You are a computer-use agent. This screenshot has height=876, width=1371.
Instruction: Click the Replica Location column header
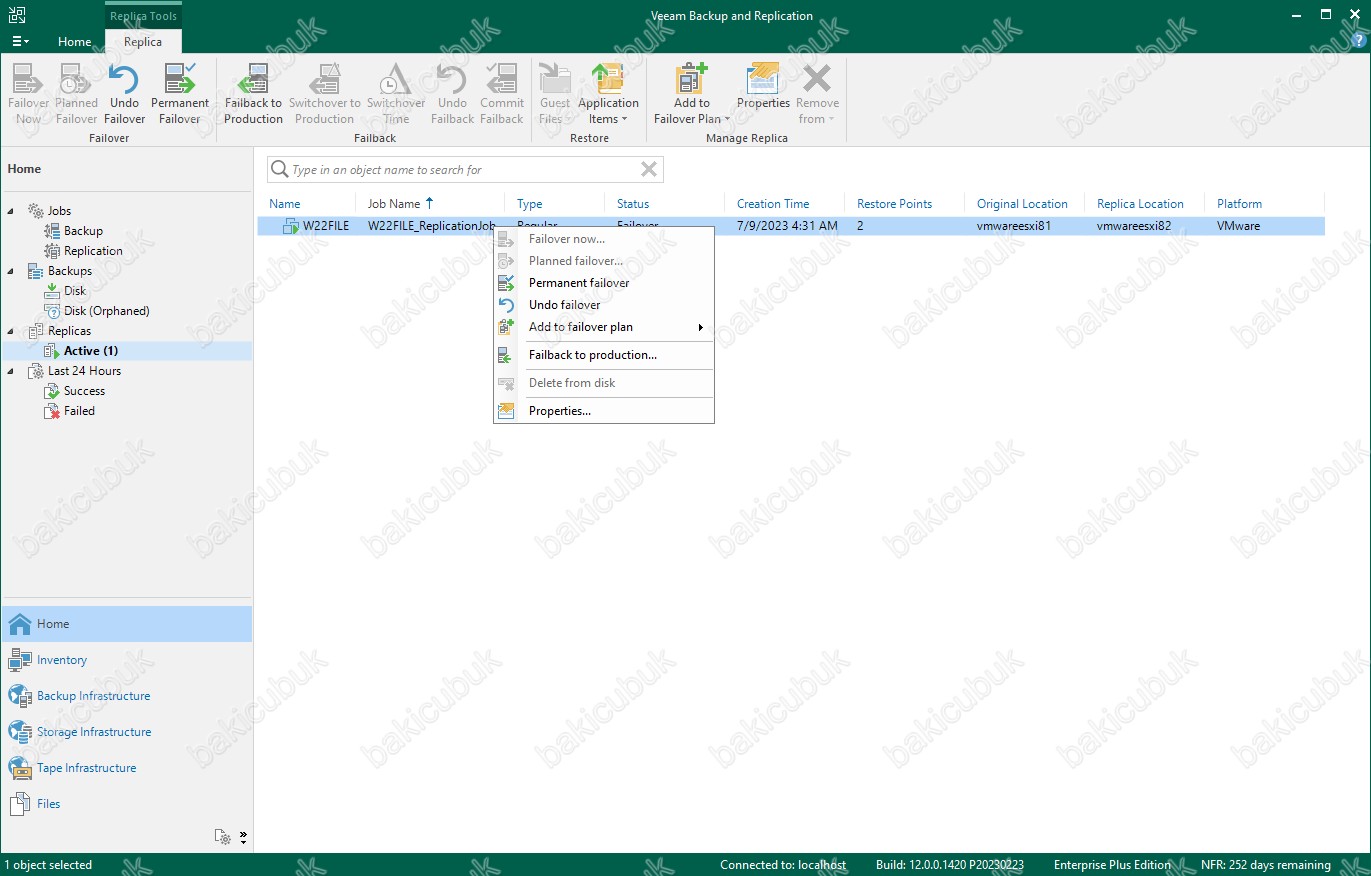pos(1140,204)
